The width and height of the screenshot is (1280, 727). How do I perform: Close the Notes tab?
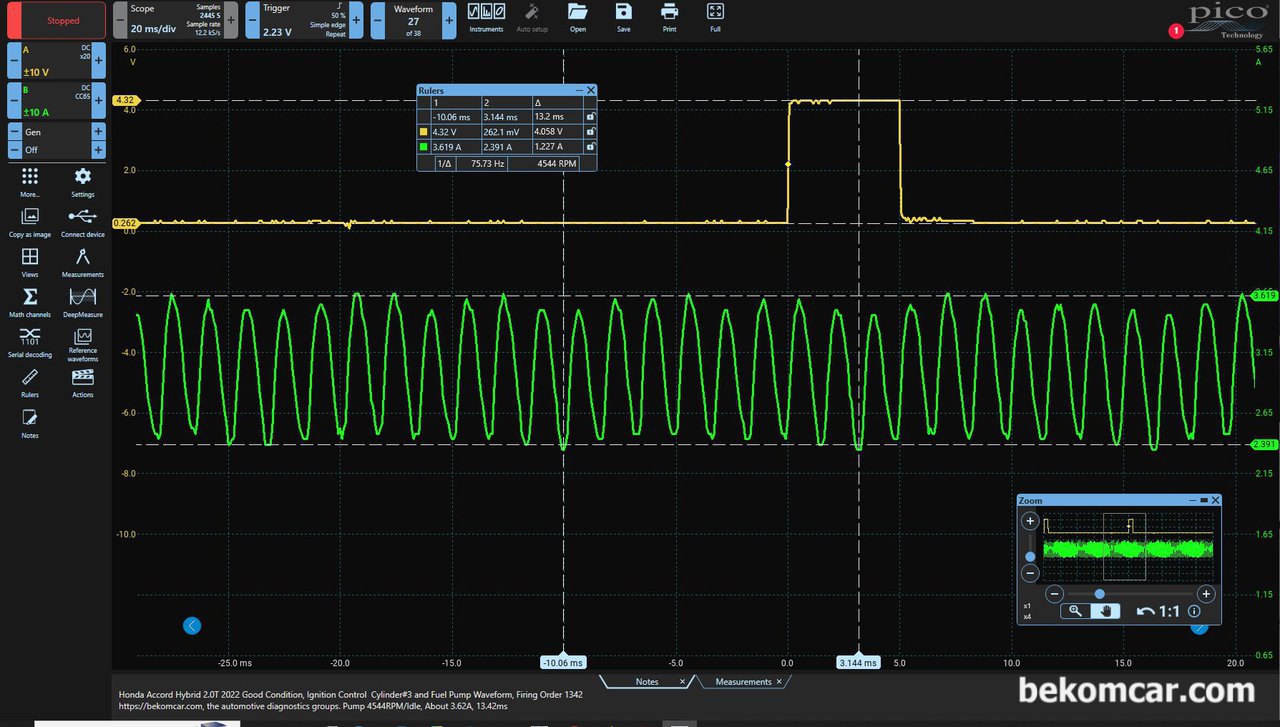pyautogui.click(x=683, y=682)
